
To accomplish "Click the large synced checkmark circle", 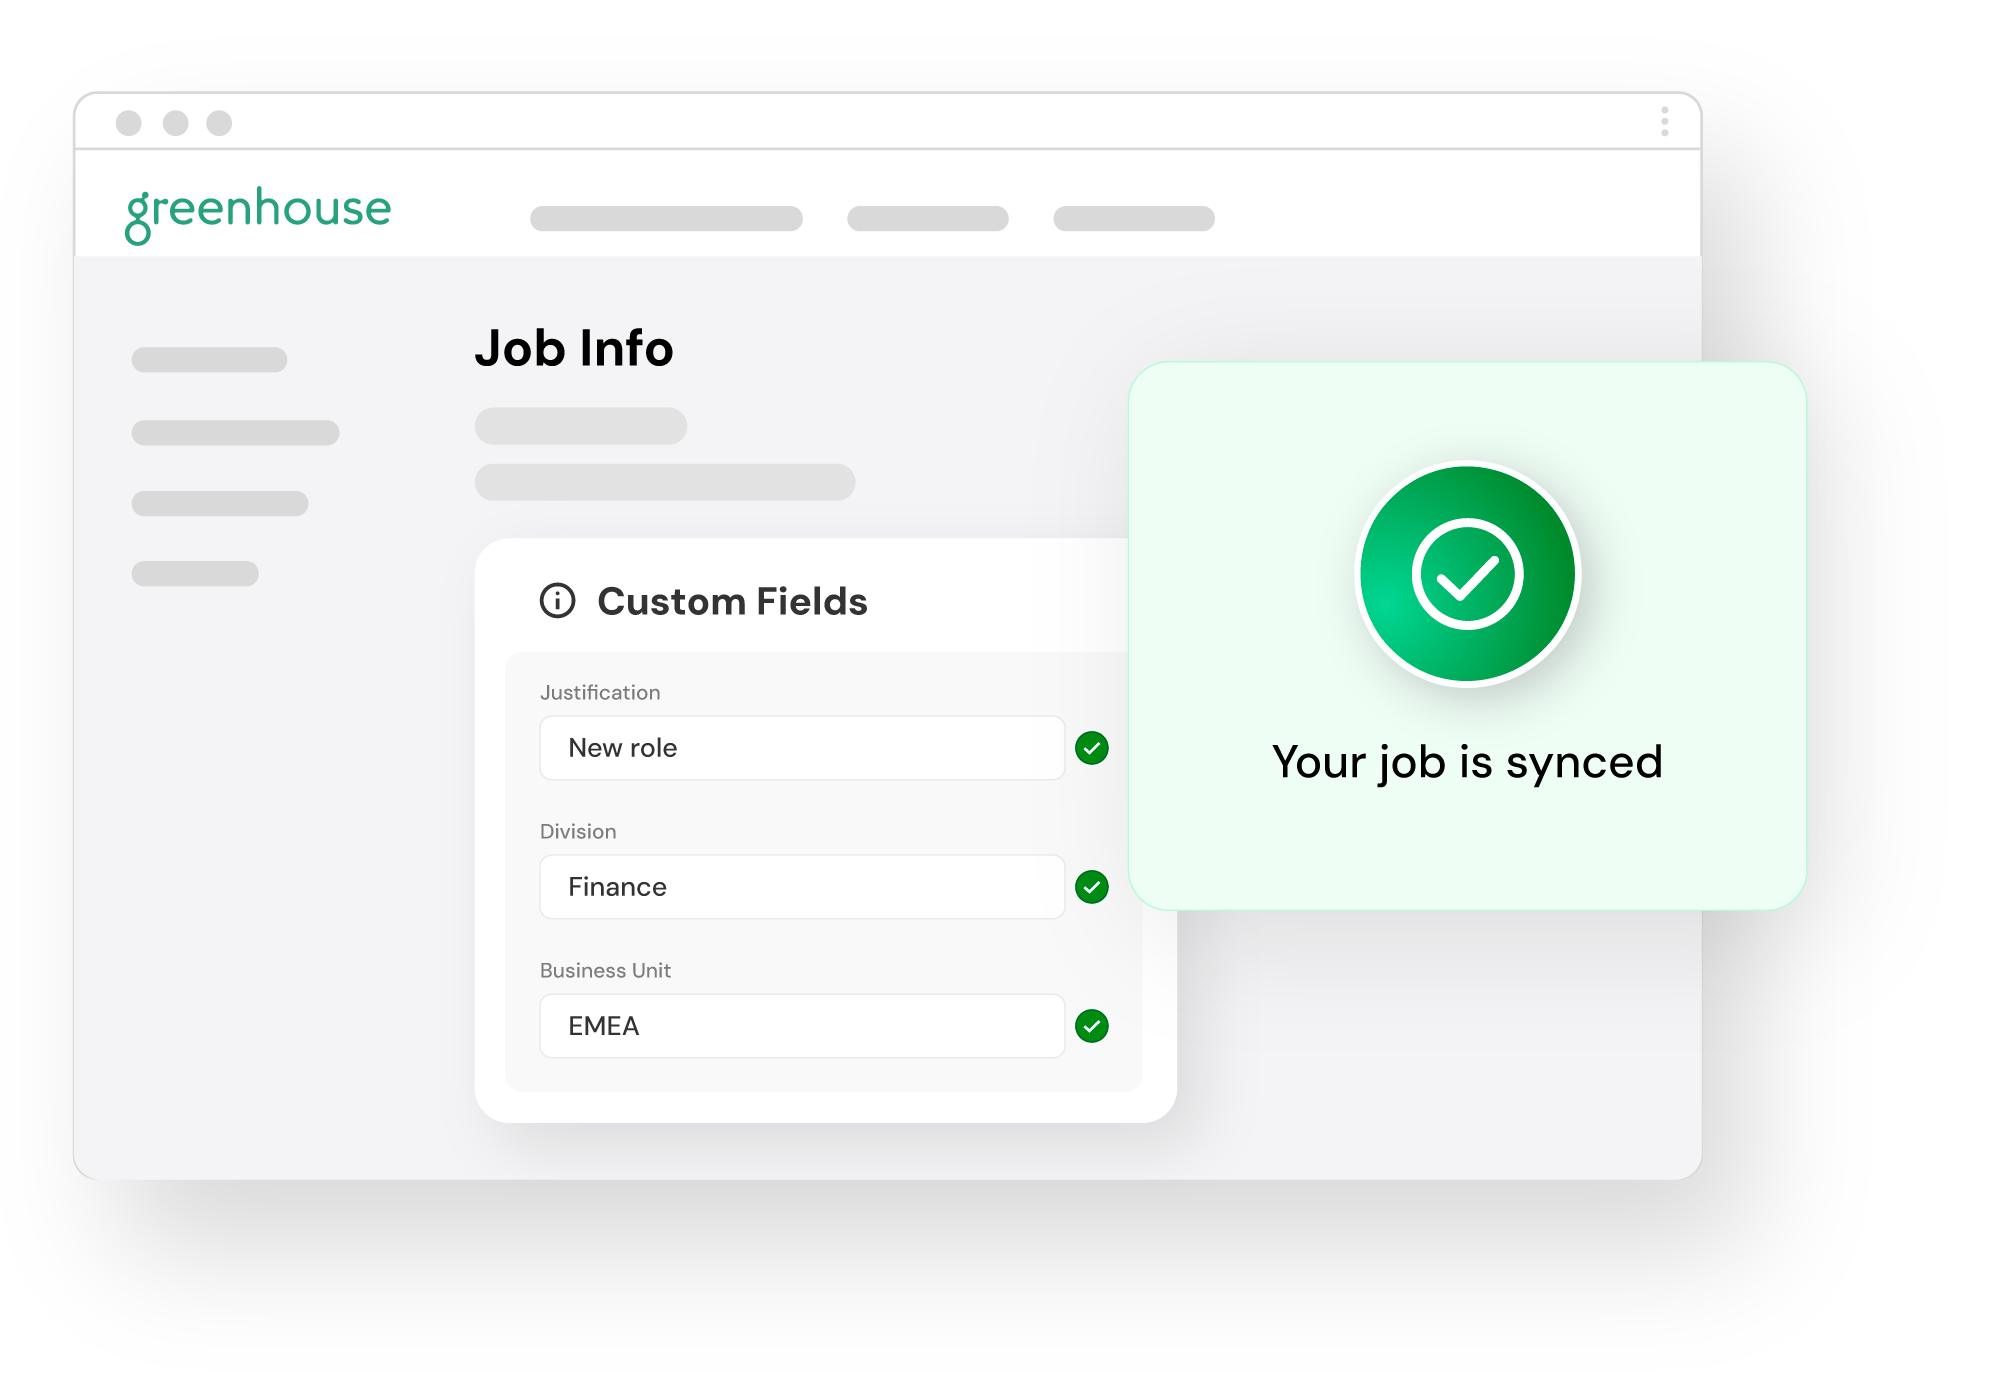I will pyautogui.click(x=1467, y=574).
